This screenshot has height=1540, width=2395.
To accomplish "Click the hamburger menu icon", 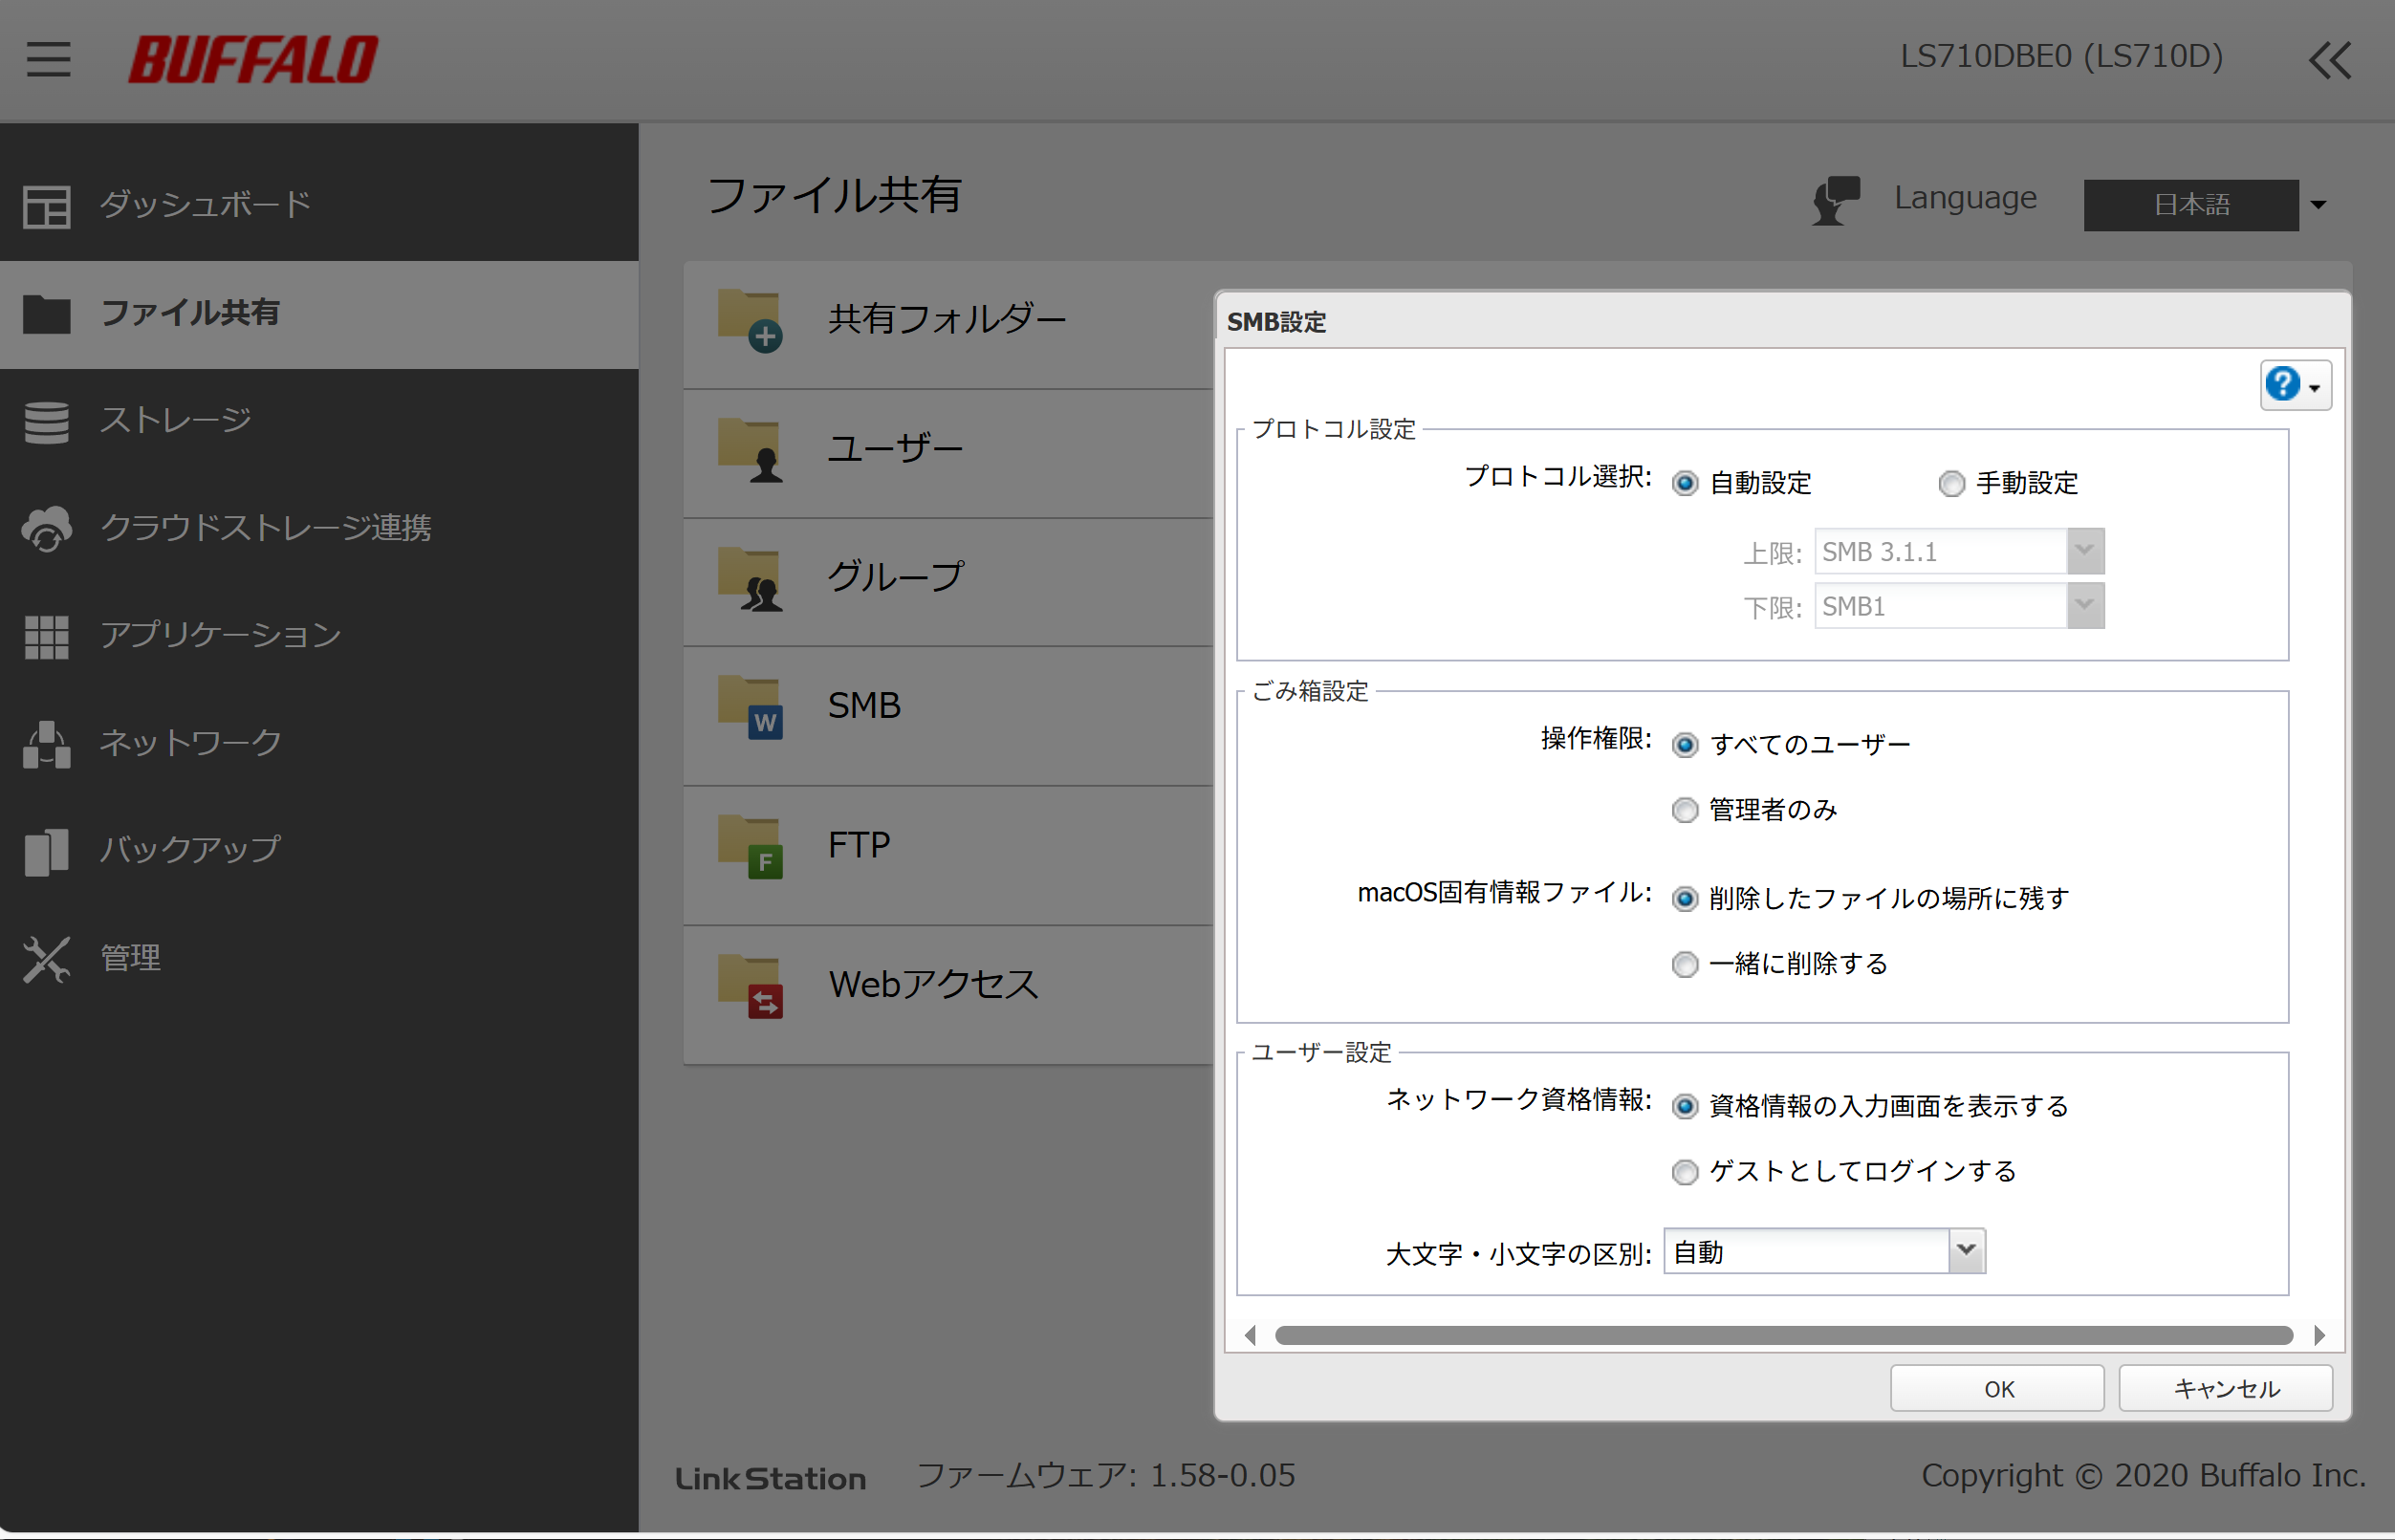I will coord(48,59).
